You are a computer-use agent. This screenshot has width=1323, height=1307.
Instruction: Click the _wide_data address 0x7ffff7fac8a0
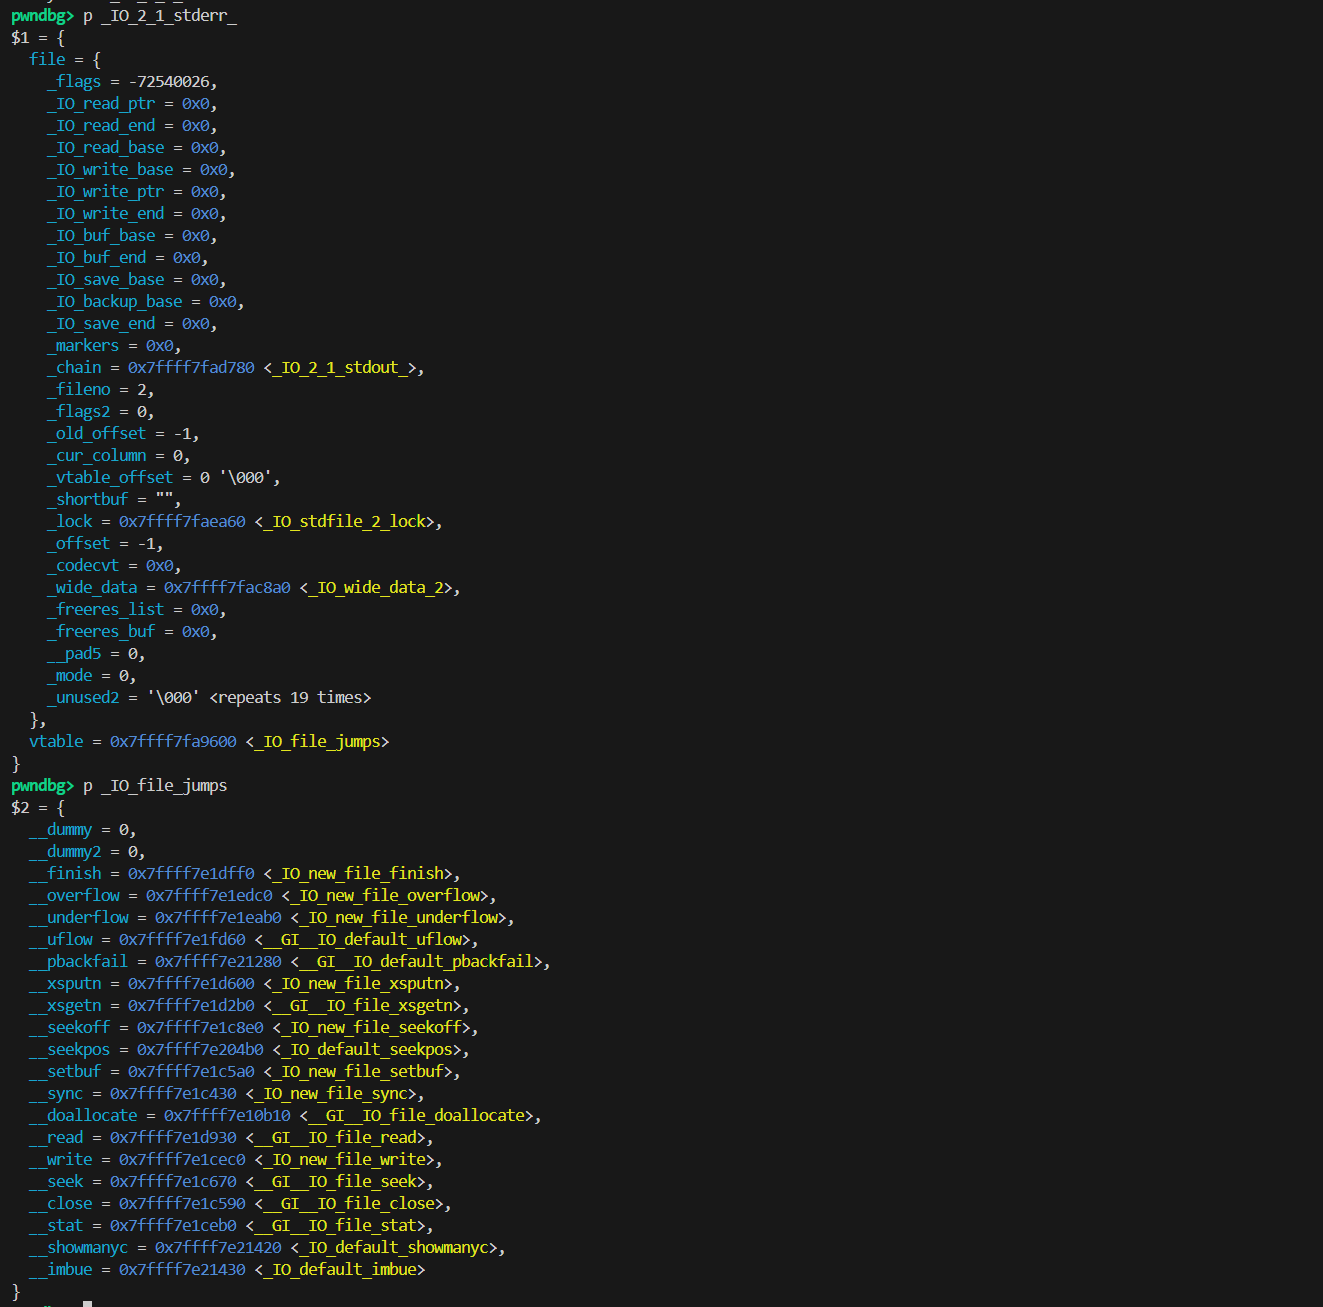coord(227,588)
